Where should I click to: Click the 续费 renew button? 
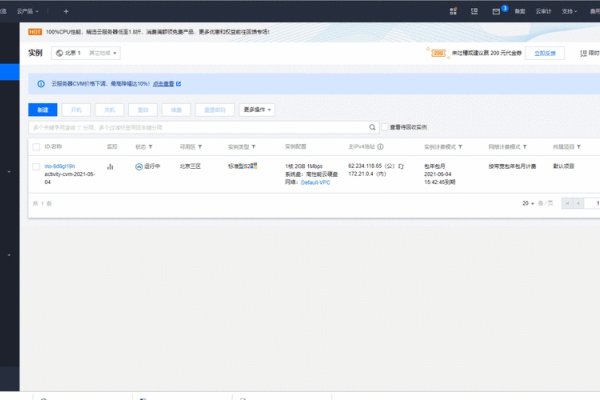tap(176, 110)
